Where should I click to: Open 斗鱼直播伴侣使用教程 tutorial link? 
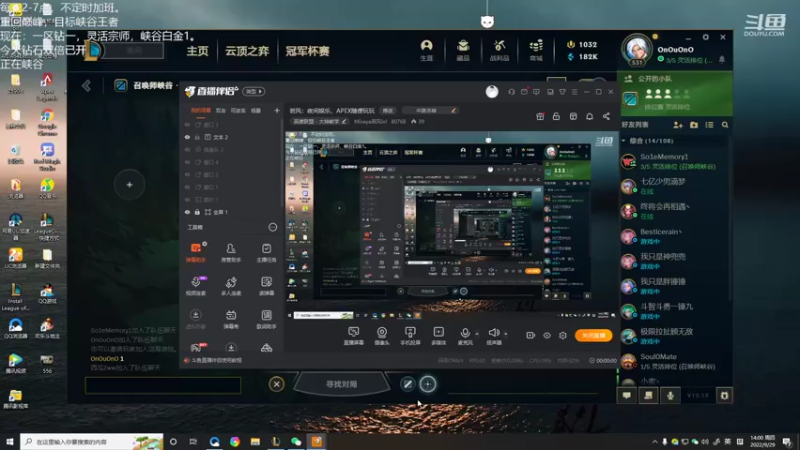click(x=216, y=360)
